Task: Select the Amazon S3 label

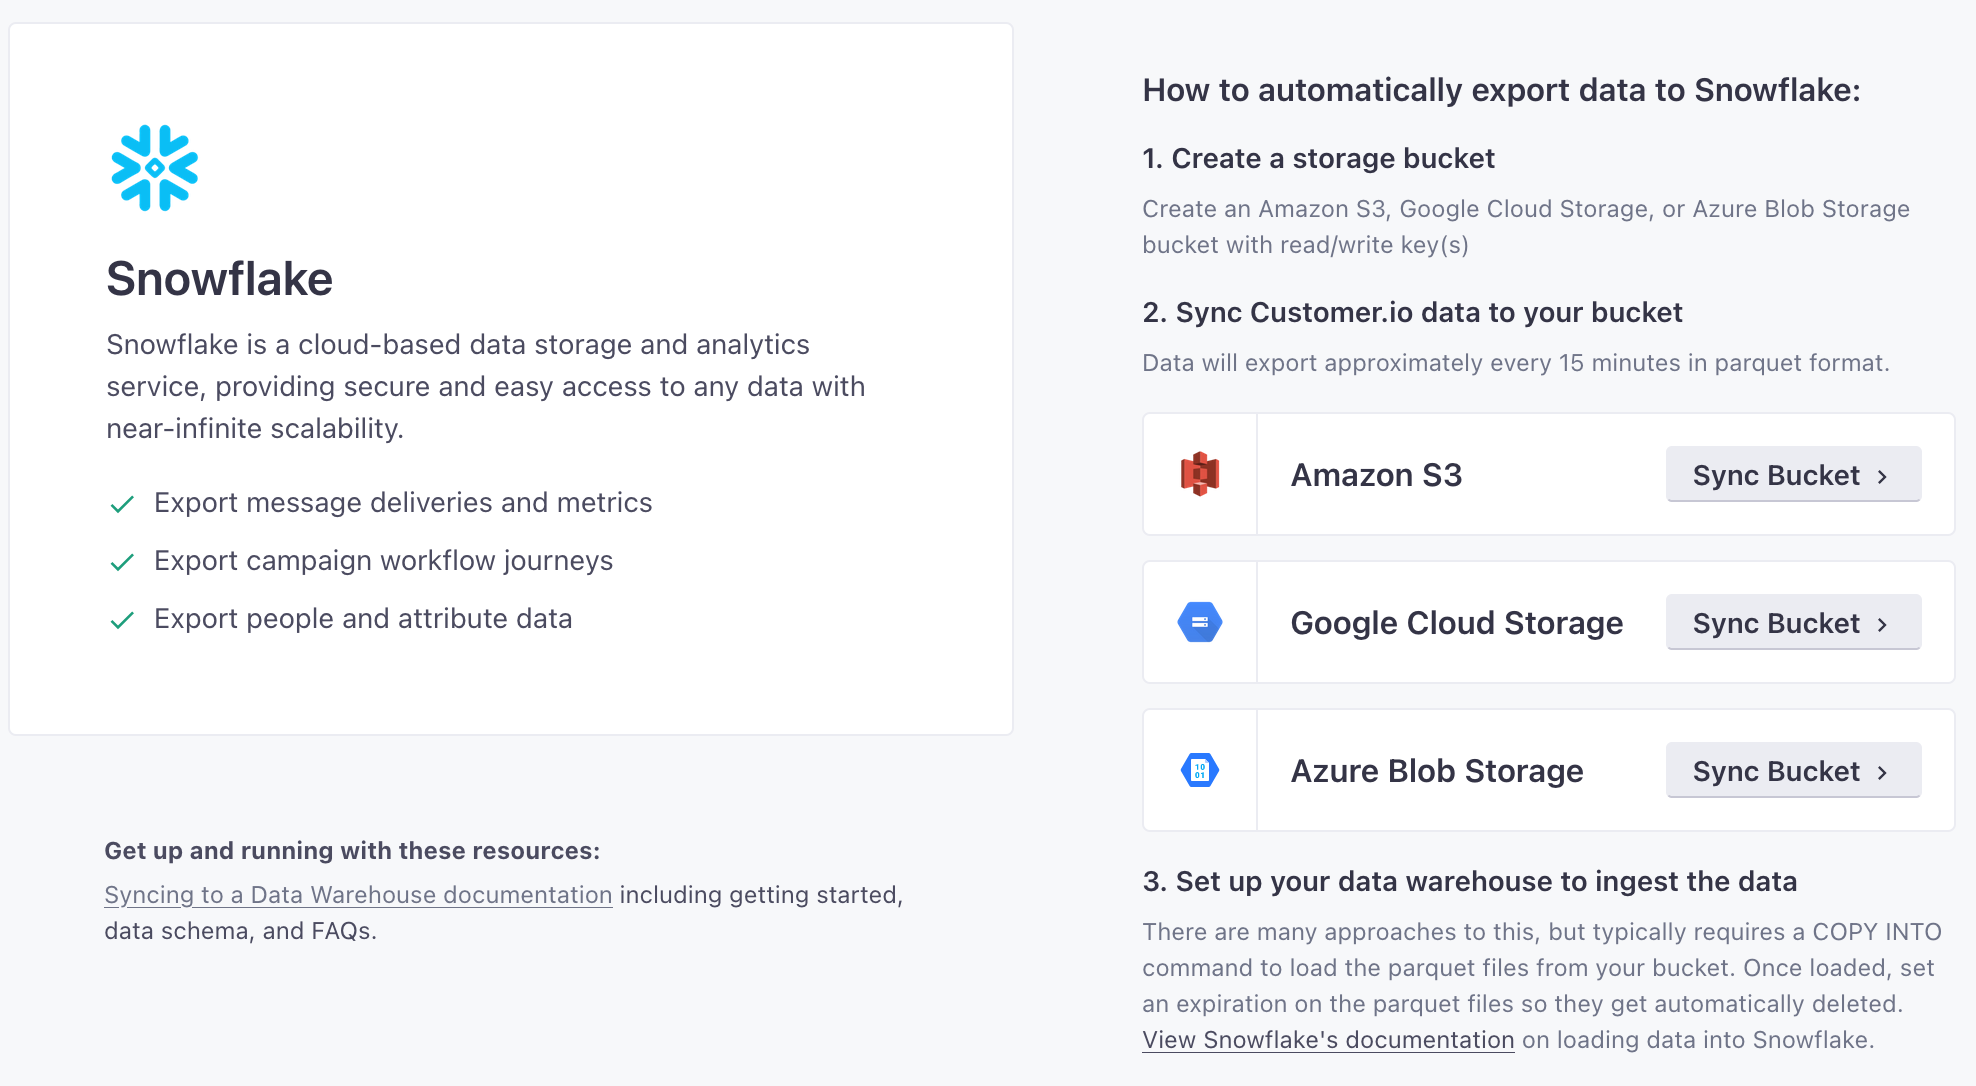Action: pos(1376,475)
